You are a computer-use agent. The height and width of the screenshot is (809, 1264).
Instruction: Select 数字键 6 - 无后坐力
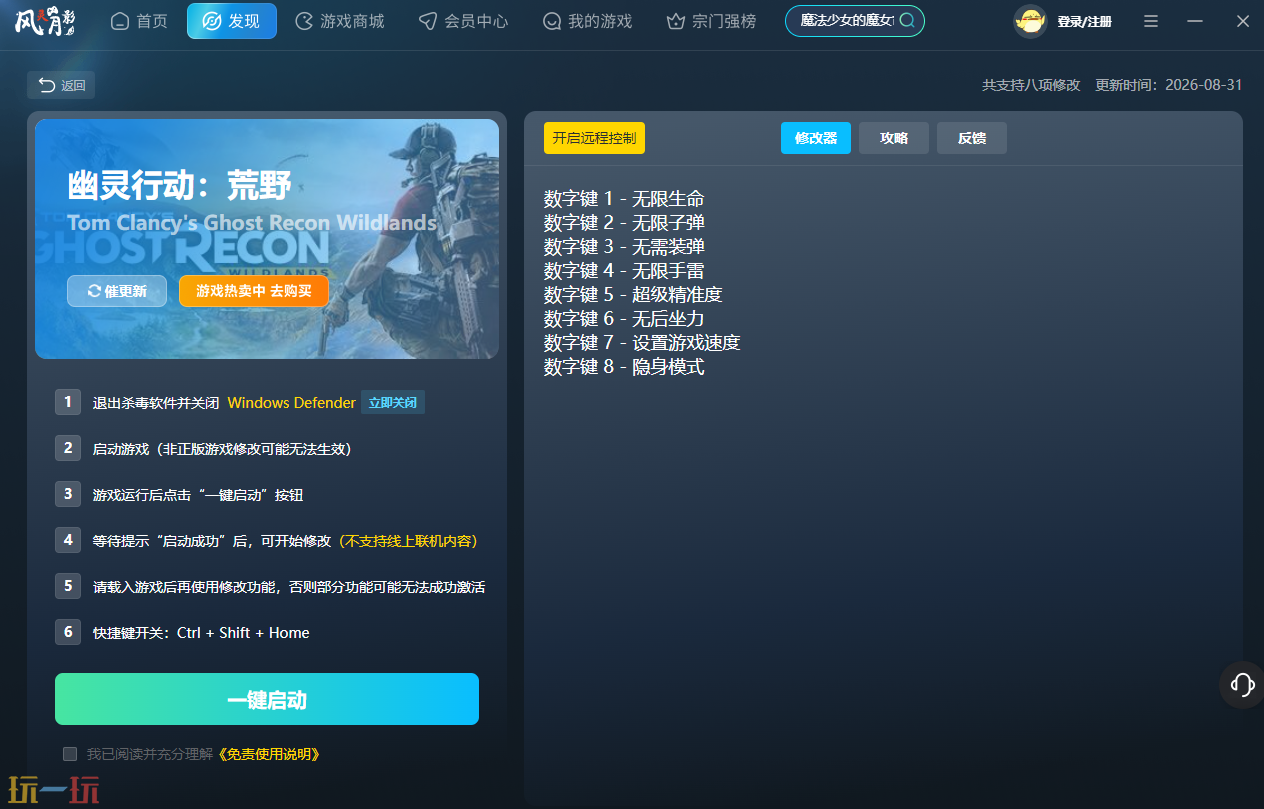(624, 319)
